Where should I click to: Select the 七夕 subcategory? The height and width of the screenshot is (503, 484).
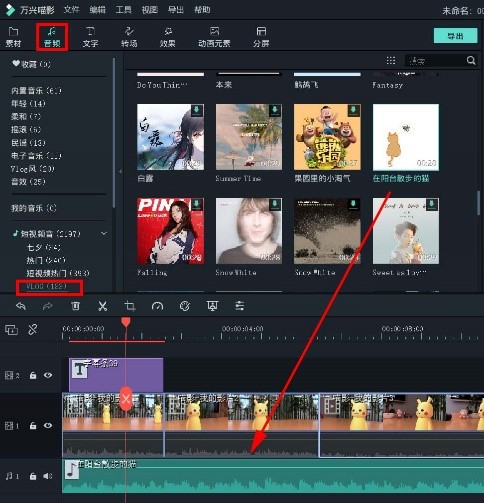(x=44, y=247)
